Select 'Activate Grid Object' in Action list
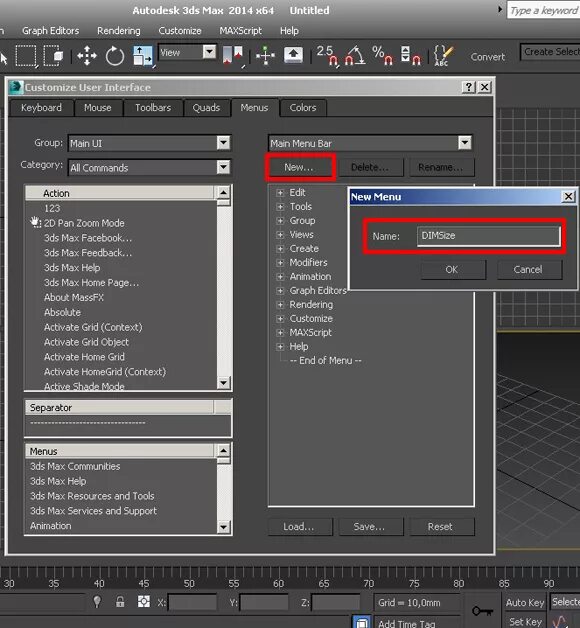The height and width of the screenshot is (628, 580). (x=87, y=342)
